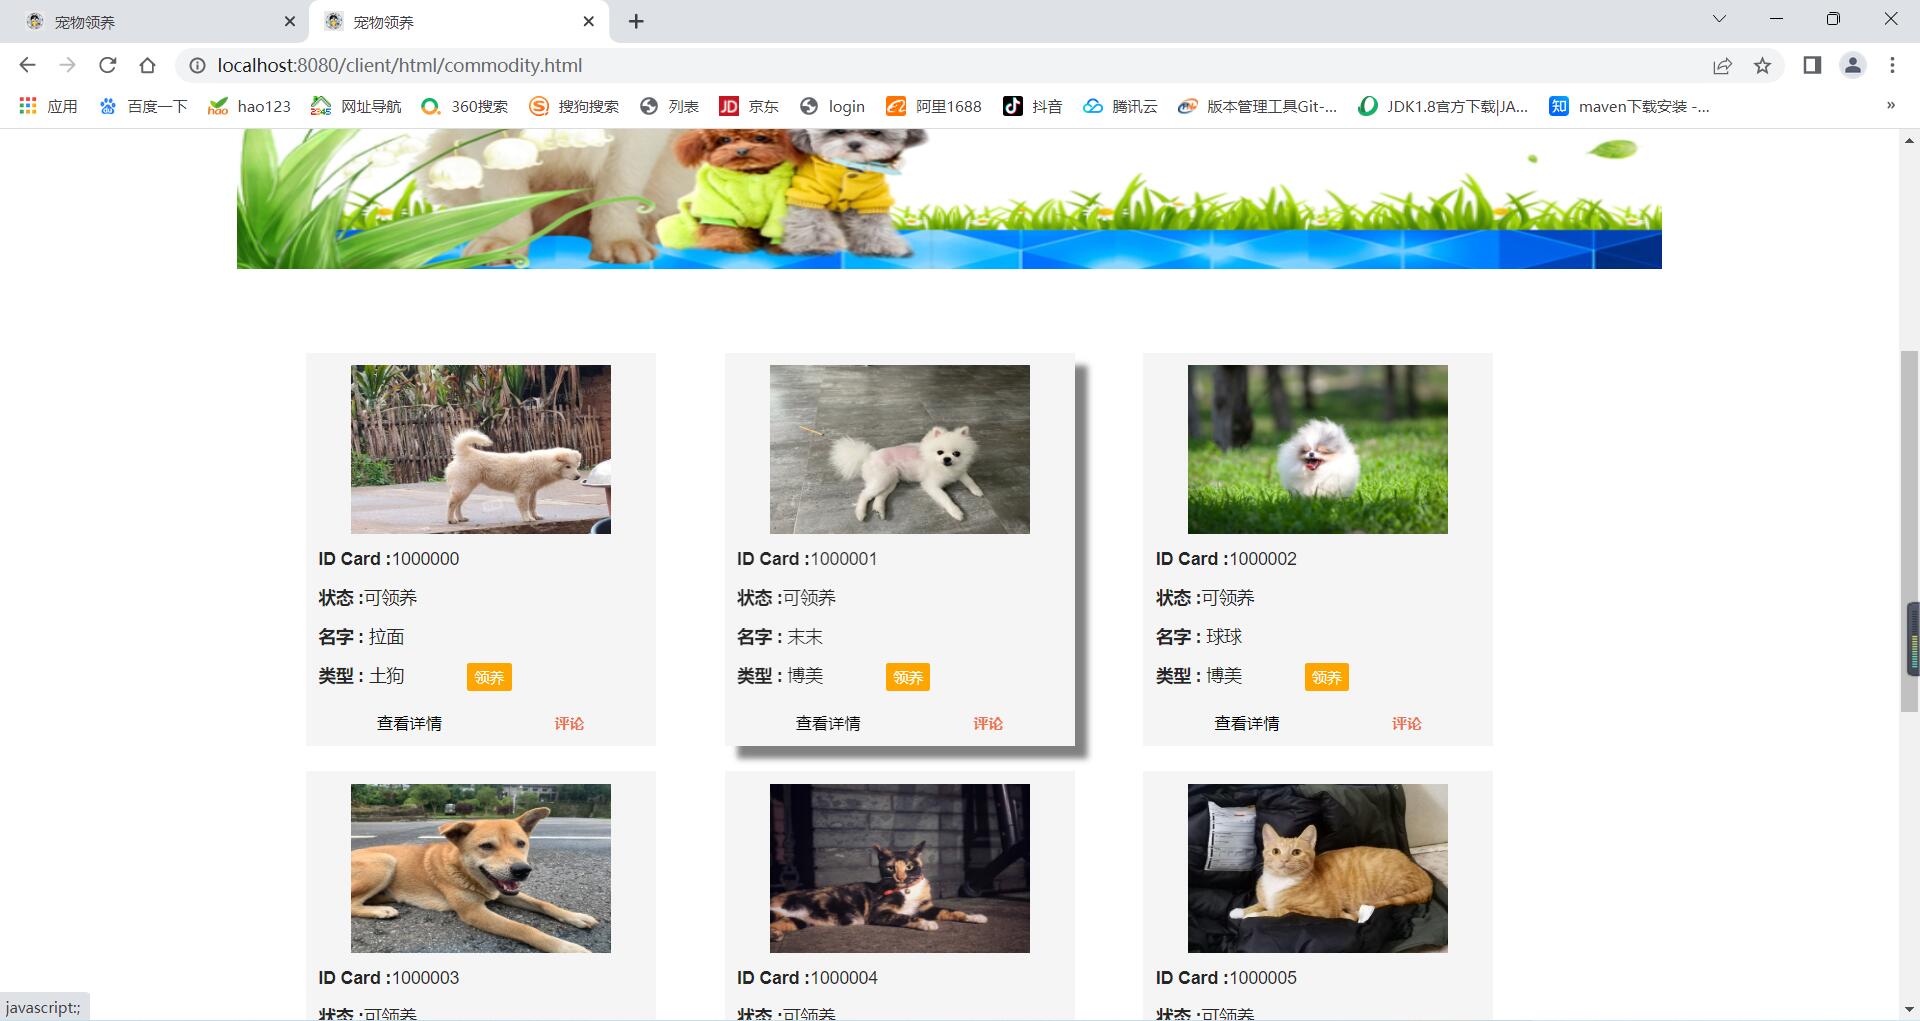1920x1021 pixels.
Task: Select the 名字 : 球球 text
Action: coord(1199,637)
